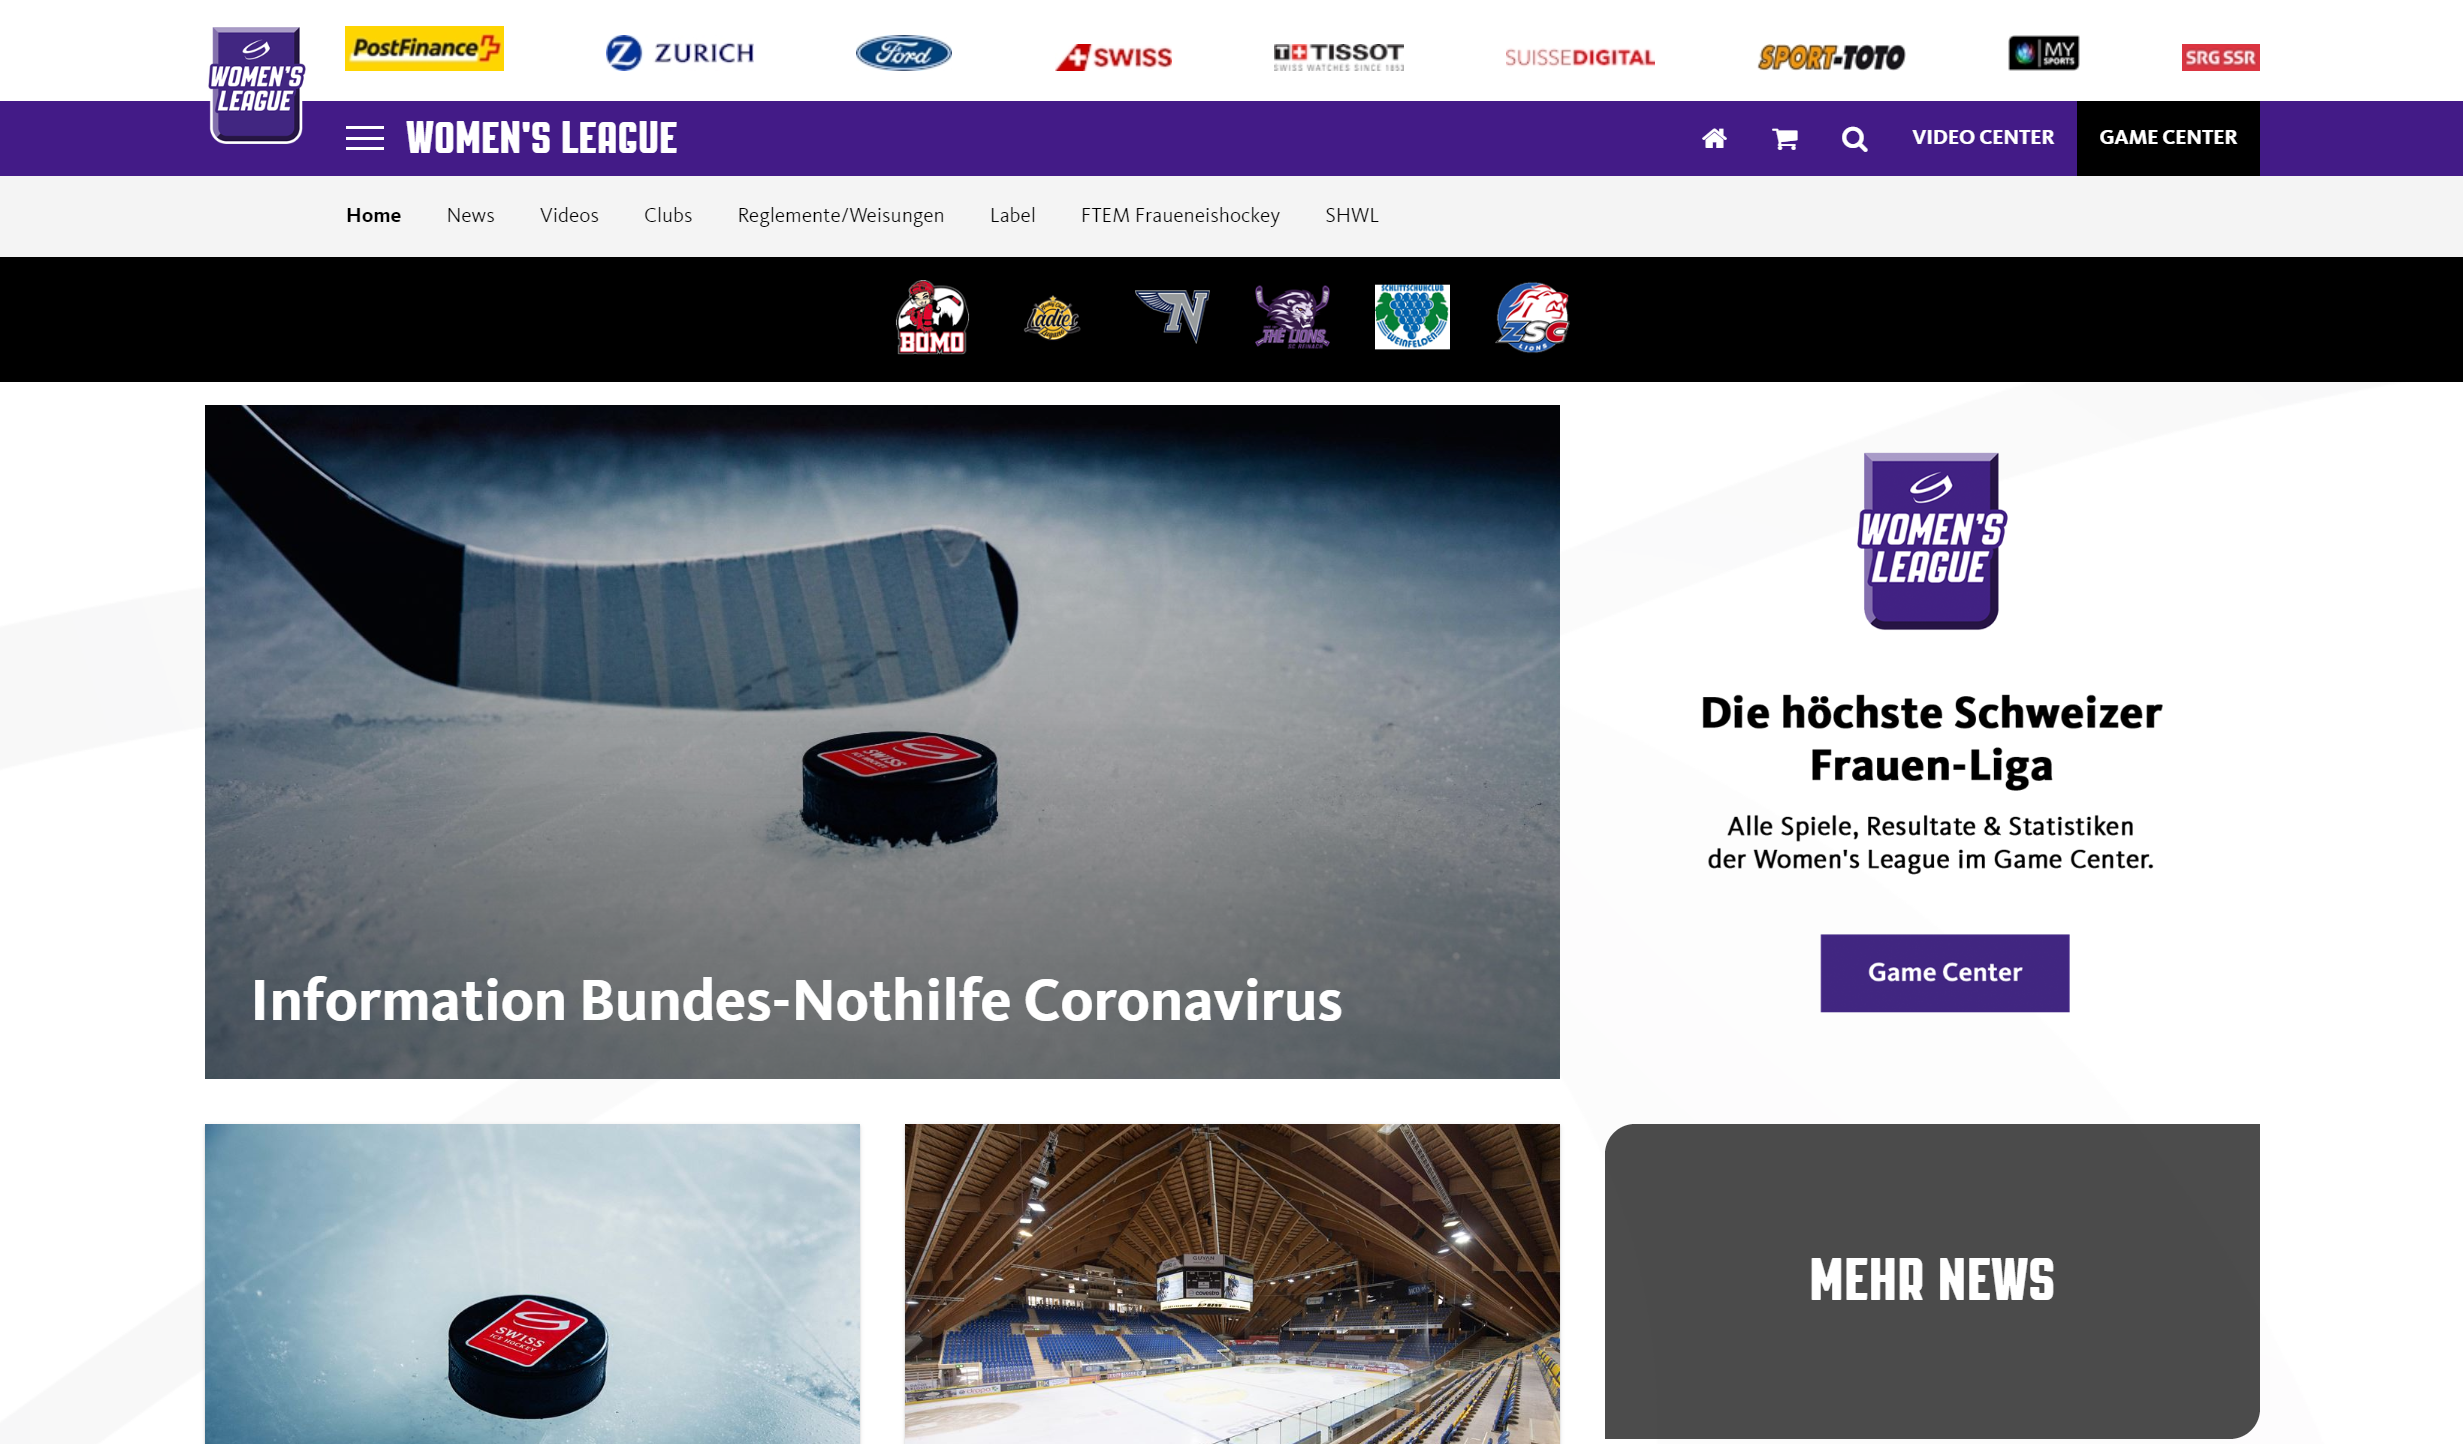The image size is (2463, 1444).
Task: Click the search magnifier icon
Action: 1854,138
